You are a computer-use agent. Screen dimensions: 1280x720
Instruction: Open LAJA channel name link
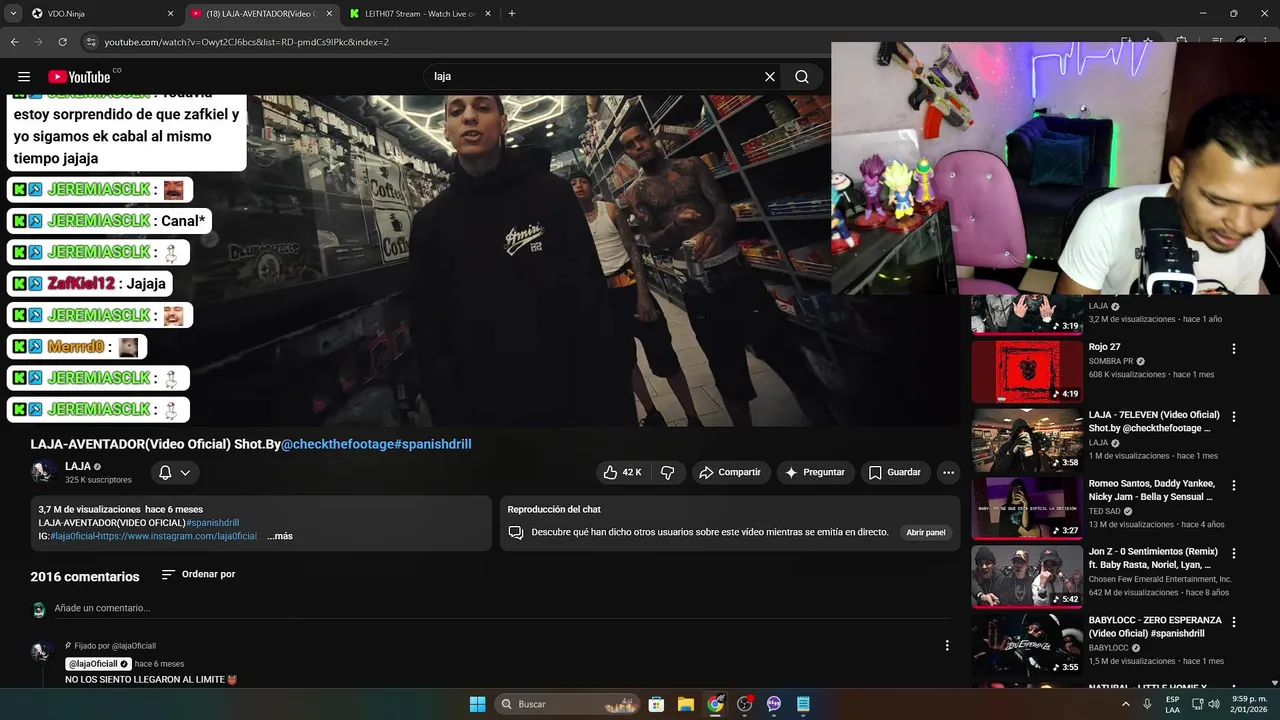[x=78, y=466]
